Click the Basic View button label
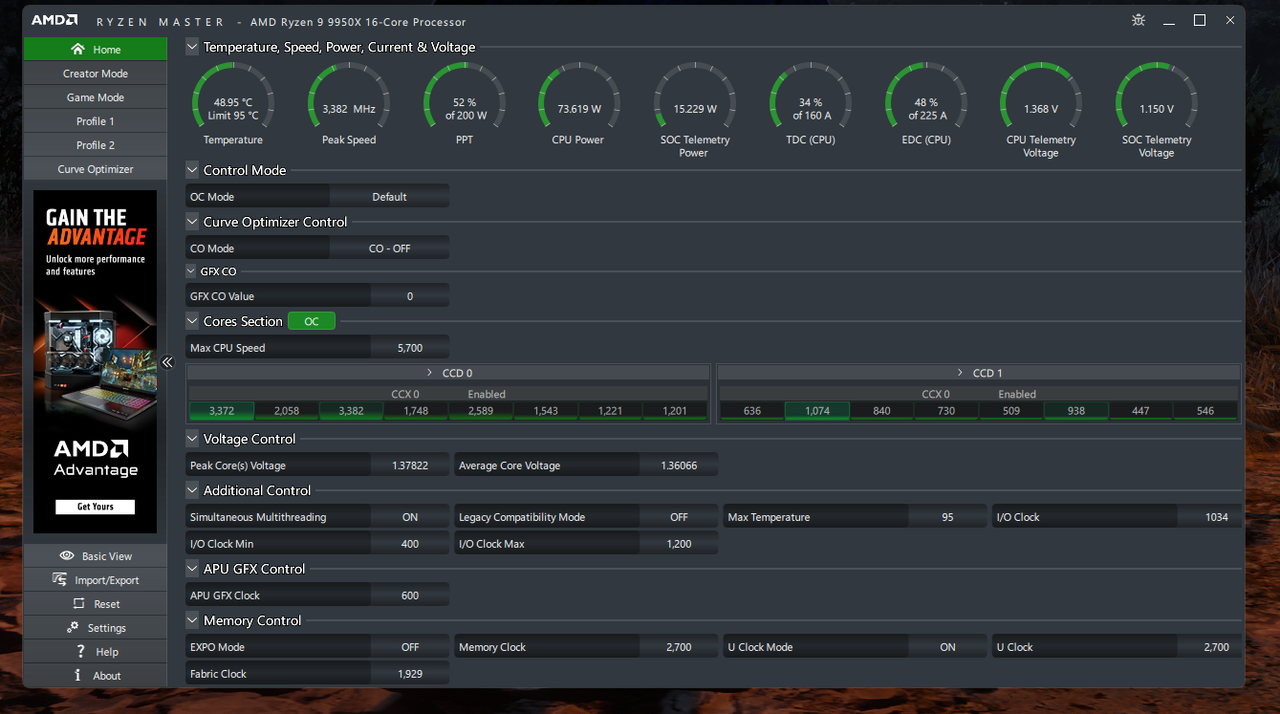 [107, 556]
